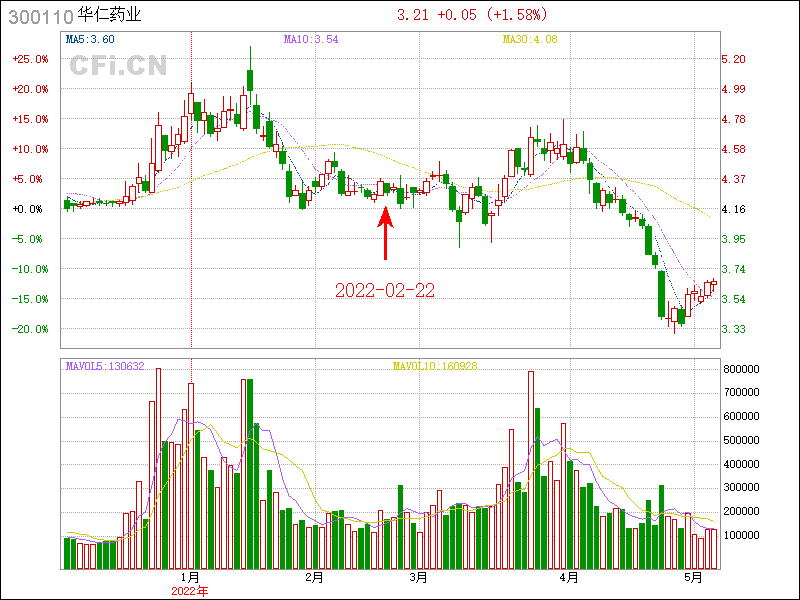Select the MA30:4.08 indicator label
800x600 pixels.
[x=530, y=40]
